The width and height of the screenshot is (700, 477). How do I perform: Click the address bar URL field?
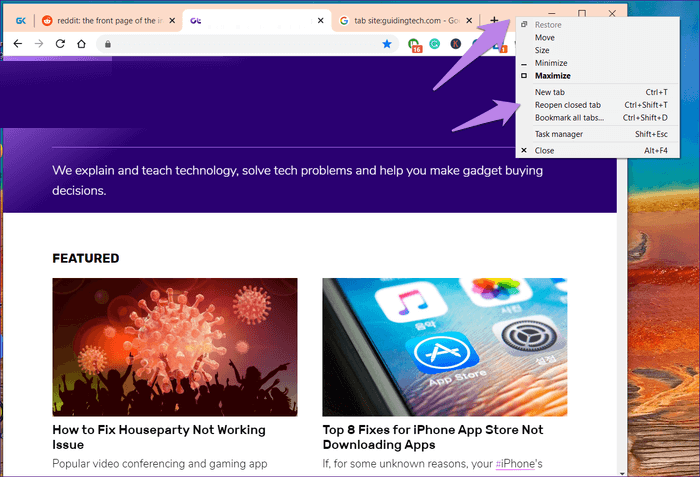[240, 44]
